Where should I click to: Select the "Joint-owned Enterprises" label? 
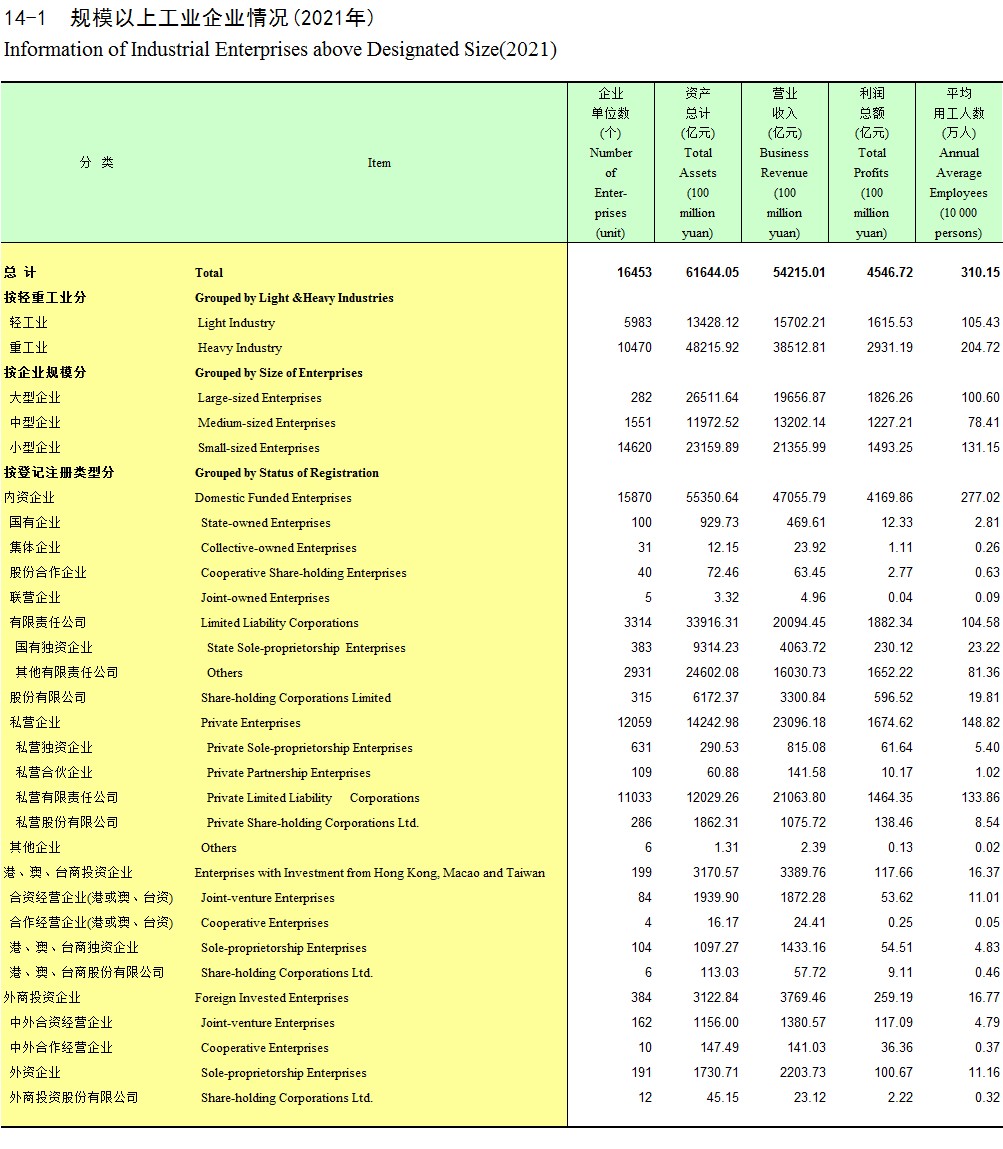265,597
